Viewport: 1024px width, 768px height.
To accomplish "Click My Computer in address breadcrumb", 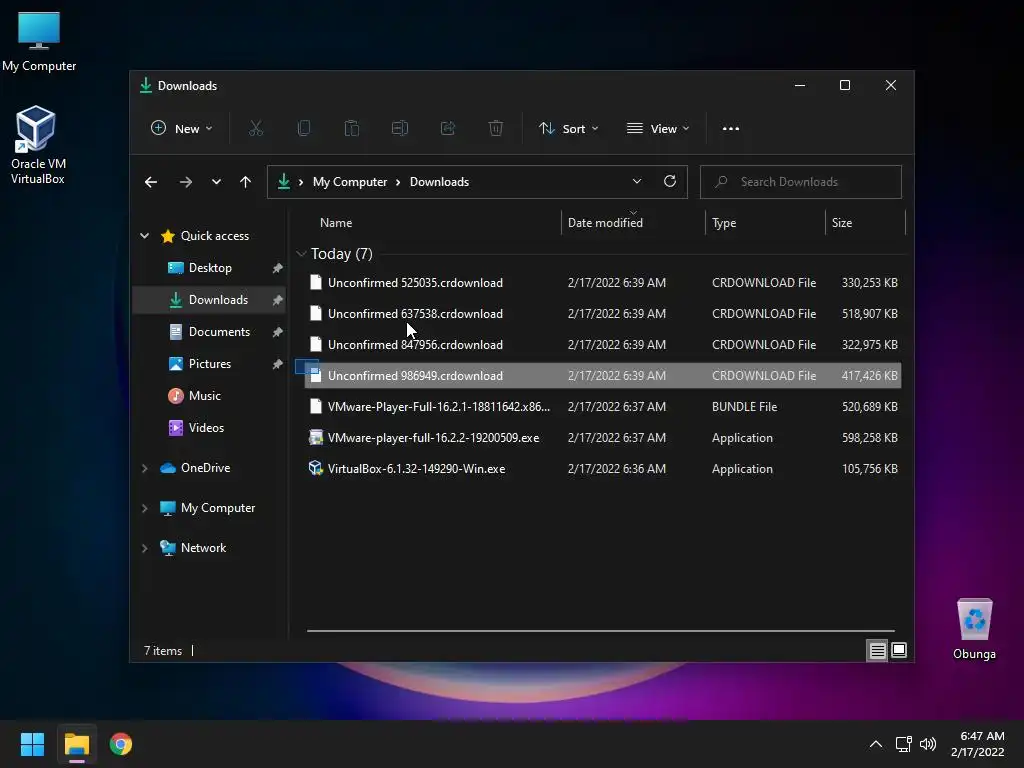I will coord(350,182).
